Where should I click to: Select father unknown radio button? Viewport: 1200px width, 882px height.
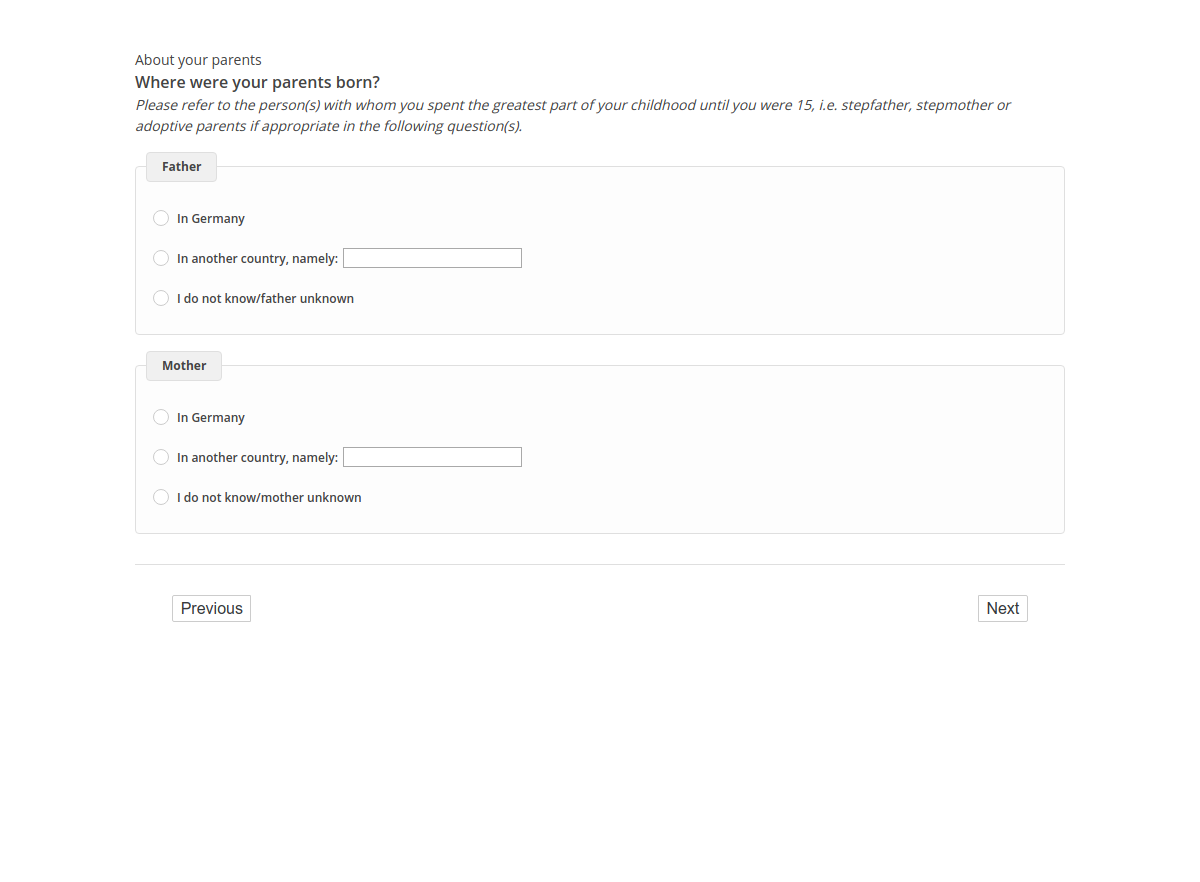click(161, 298)
